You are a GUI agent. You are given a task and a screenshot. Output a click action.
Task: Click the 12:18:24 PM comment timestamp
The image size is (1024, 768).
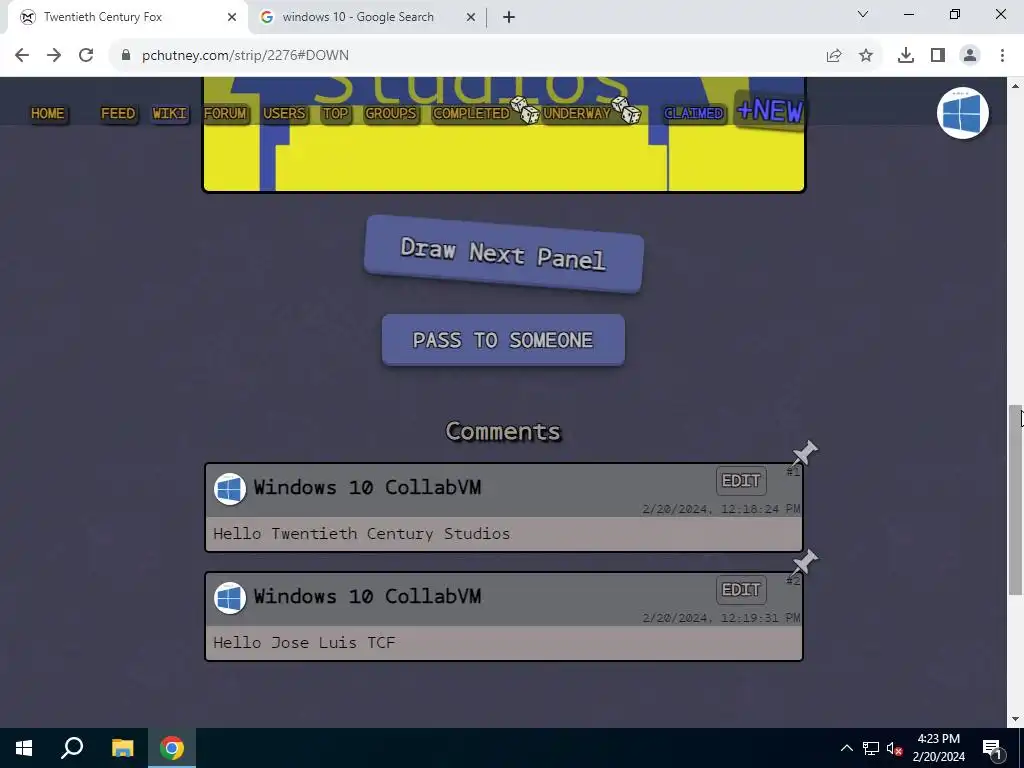[721, 509]
